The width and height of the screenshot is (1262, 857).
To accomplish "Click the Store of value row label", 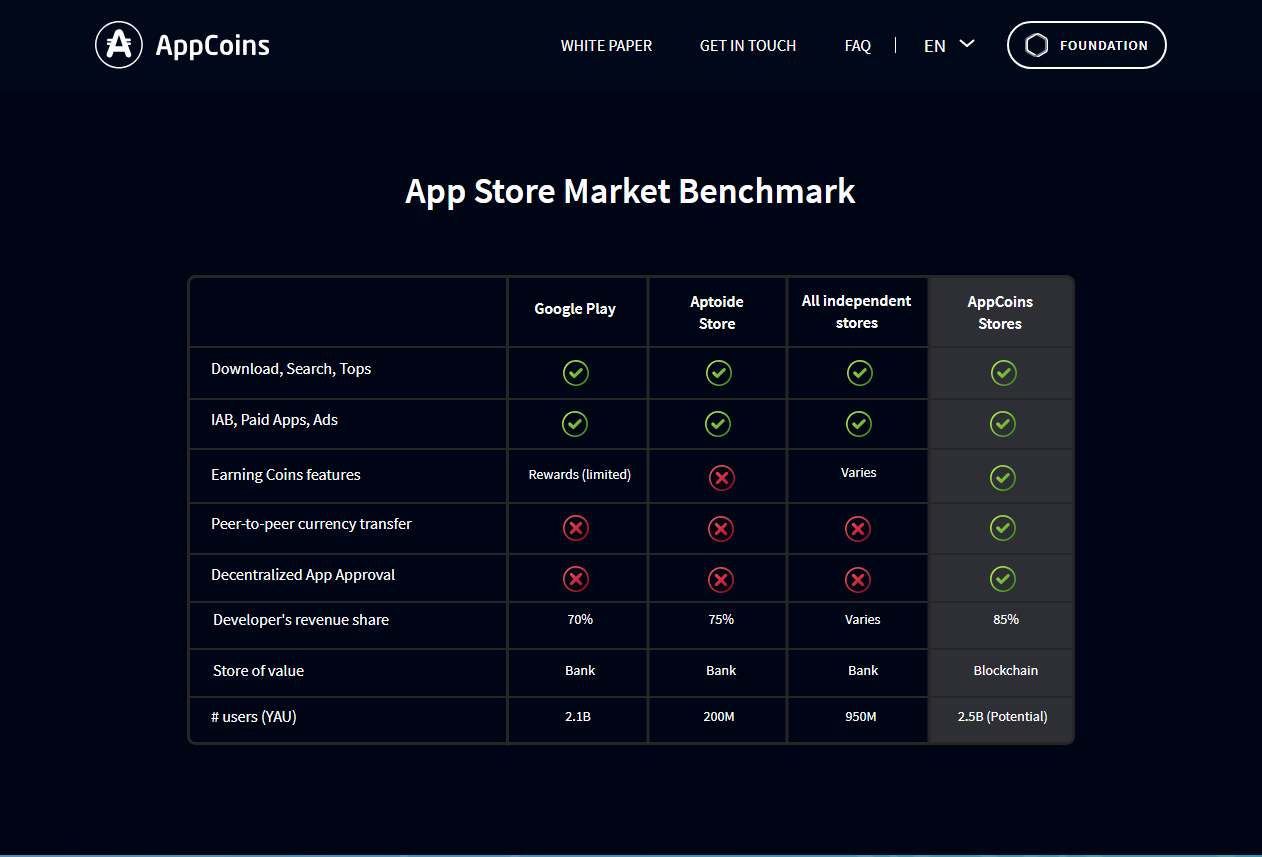I will point(258,671).
